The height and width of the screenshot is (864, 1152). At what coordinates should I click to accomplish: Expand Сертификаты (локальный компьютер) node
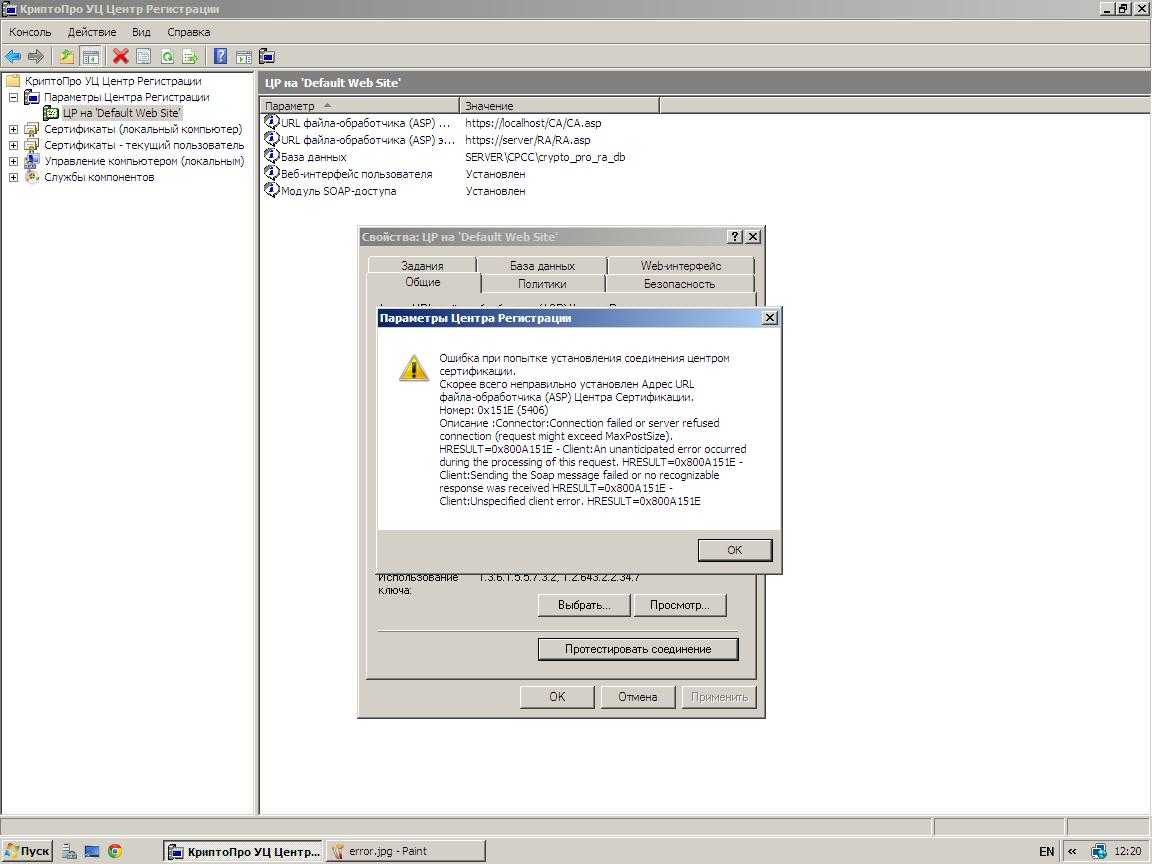[x=13, y=129]
